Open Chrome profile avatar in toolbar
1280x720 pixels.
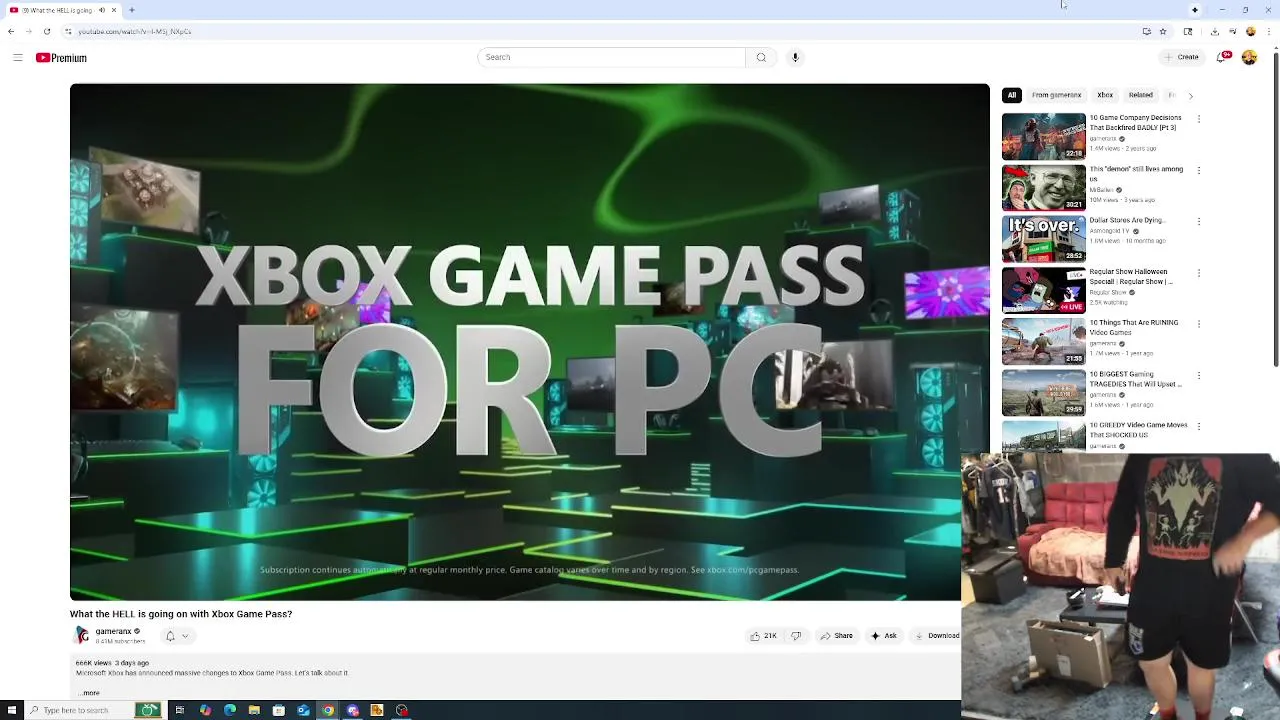(x=1250, y=31)
